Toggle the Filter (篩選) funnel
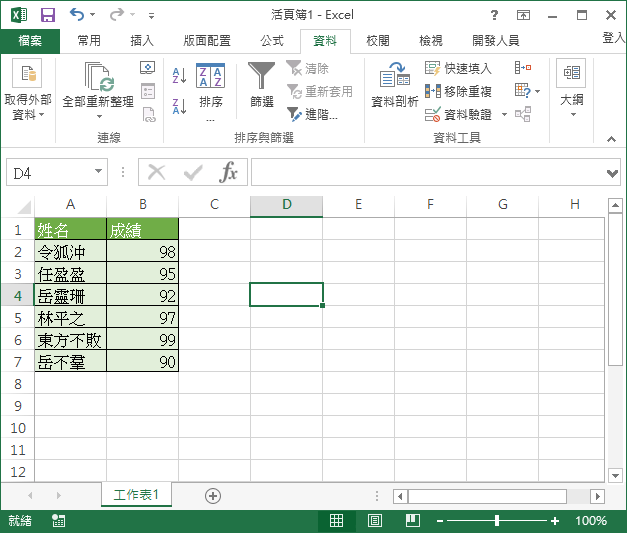Image resolution: width=627 pixels, height=533 pixels. tap(262, 85)
